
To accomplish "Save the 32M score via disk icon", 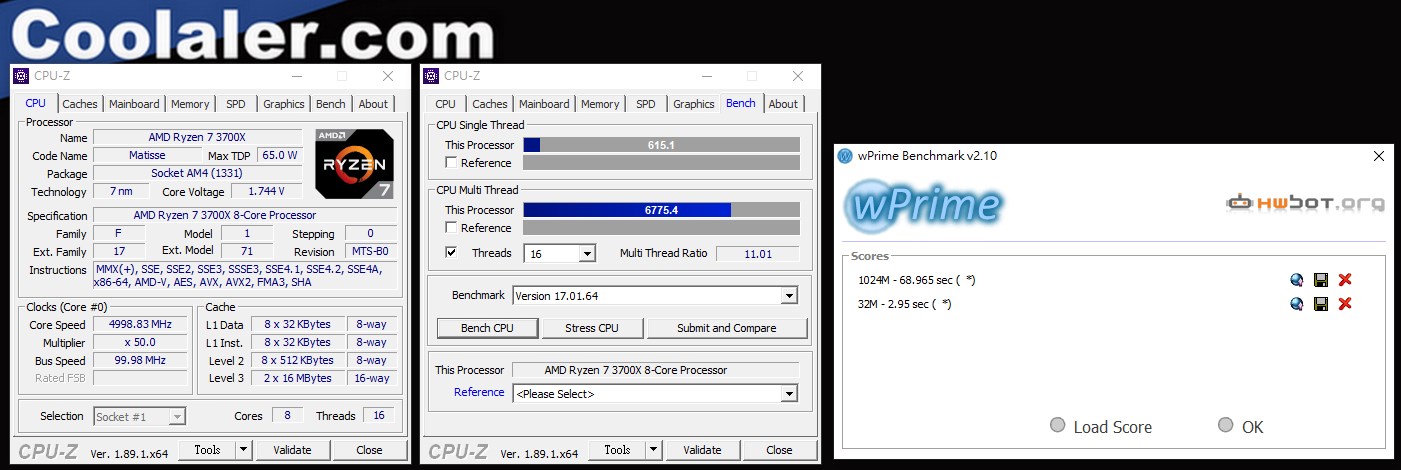I will [x=1321, y=304].
